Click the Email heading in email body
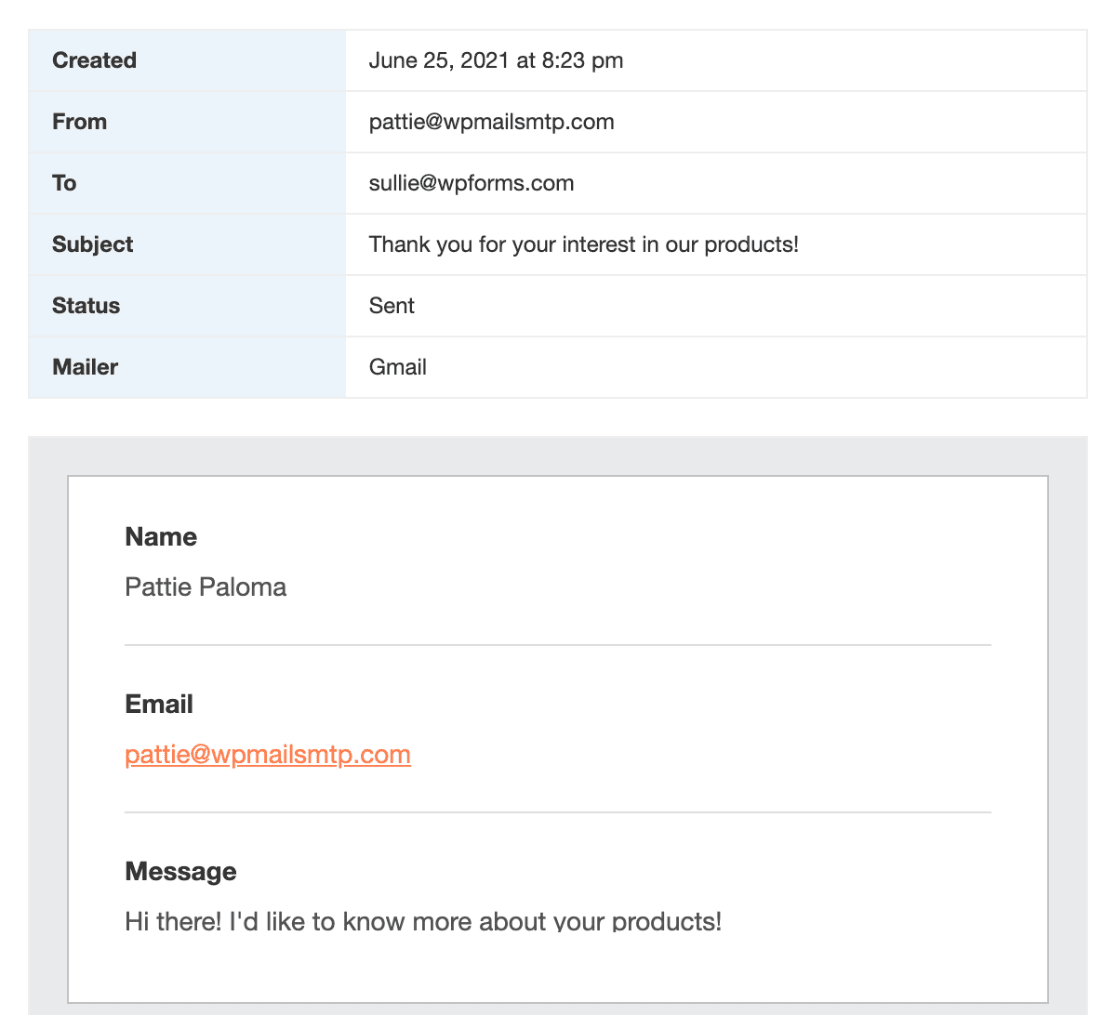Screen dimensions: 1116x1015 159,704
